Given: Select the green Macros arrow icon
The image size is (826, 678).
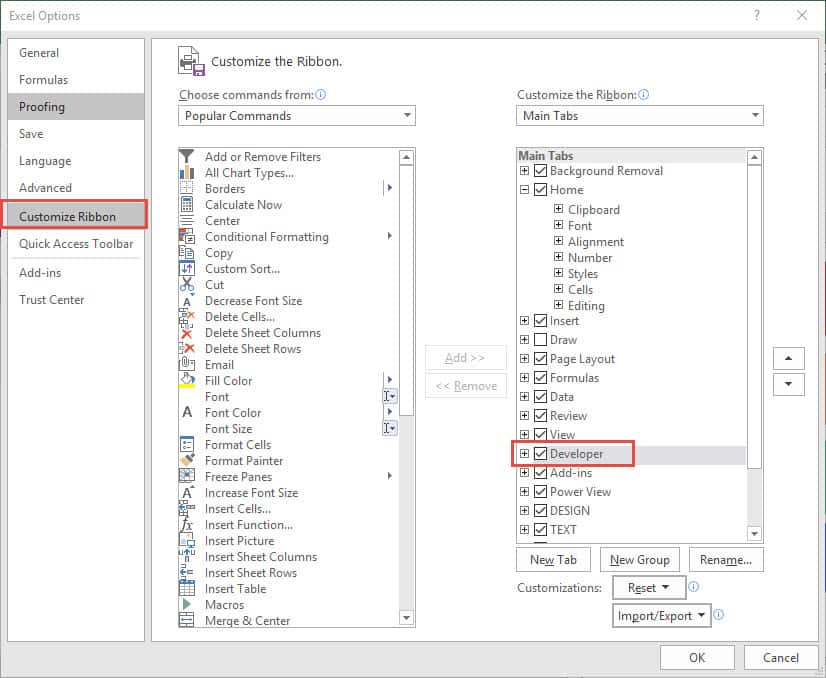Looking at the screenshot, I should click(187, 604).
